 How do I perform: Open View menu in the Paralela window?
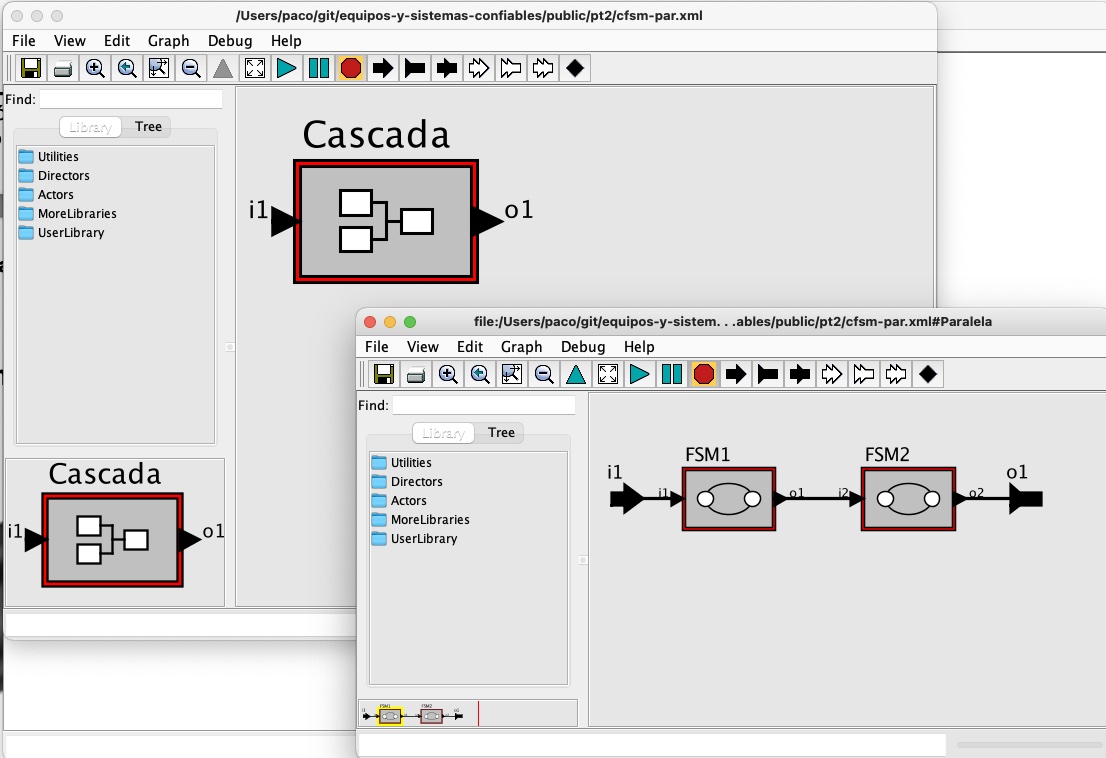[x=423, y=347]
